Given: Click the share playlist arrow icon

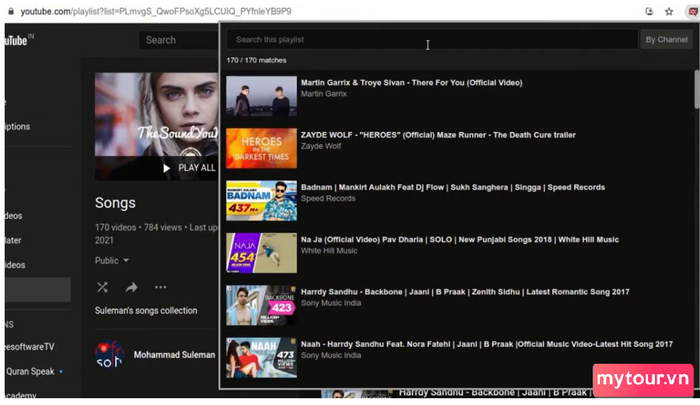Looking at the screenshot, I should (131, 287).
